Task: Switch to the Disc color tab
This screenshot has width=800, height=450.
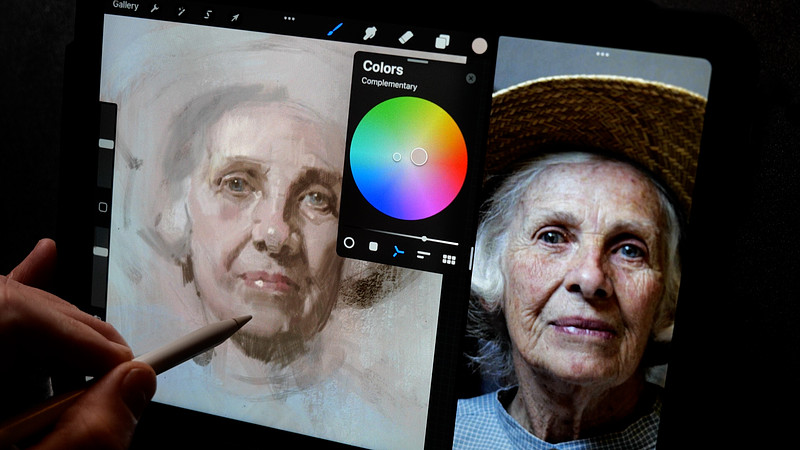Action: click(x=349, y=242)
